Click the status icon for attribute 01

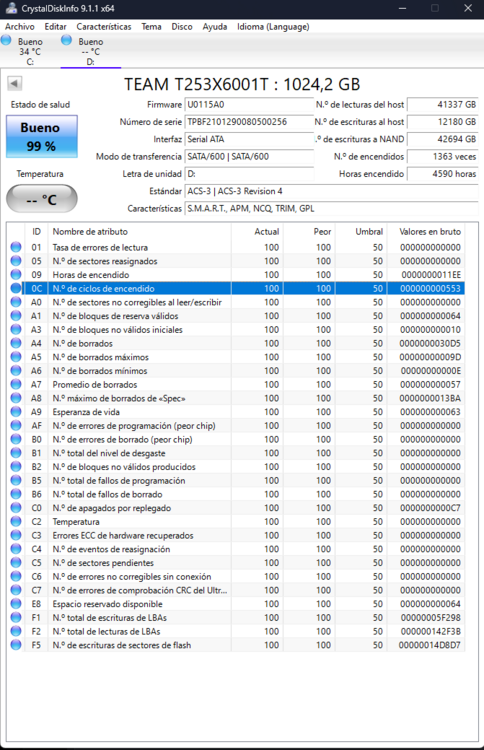(x=16, y=247)
